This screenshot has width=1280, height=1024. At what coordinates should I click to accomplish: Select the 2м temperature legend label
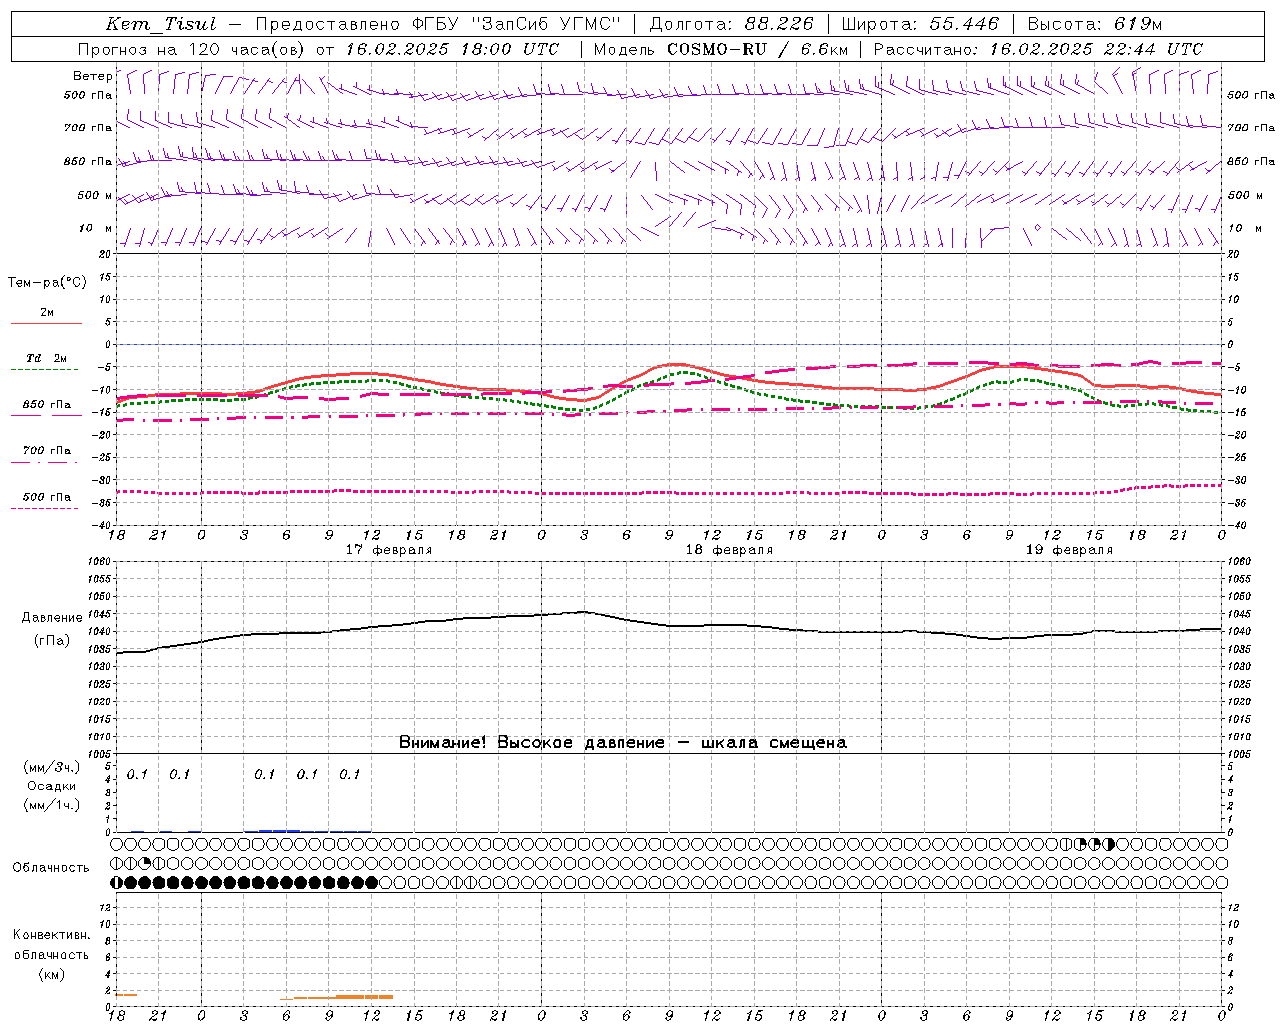pos(47,312)
